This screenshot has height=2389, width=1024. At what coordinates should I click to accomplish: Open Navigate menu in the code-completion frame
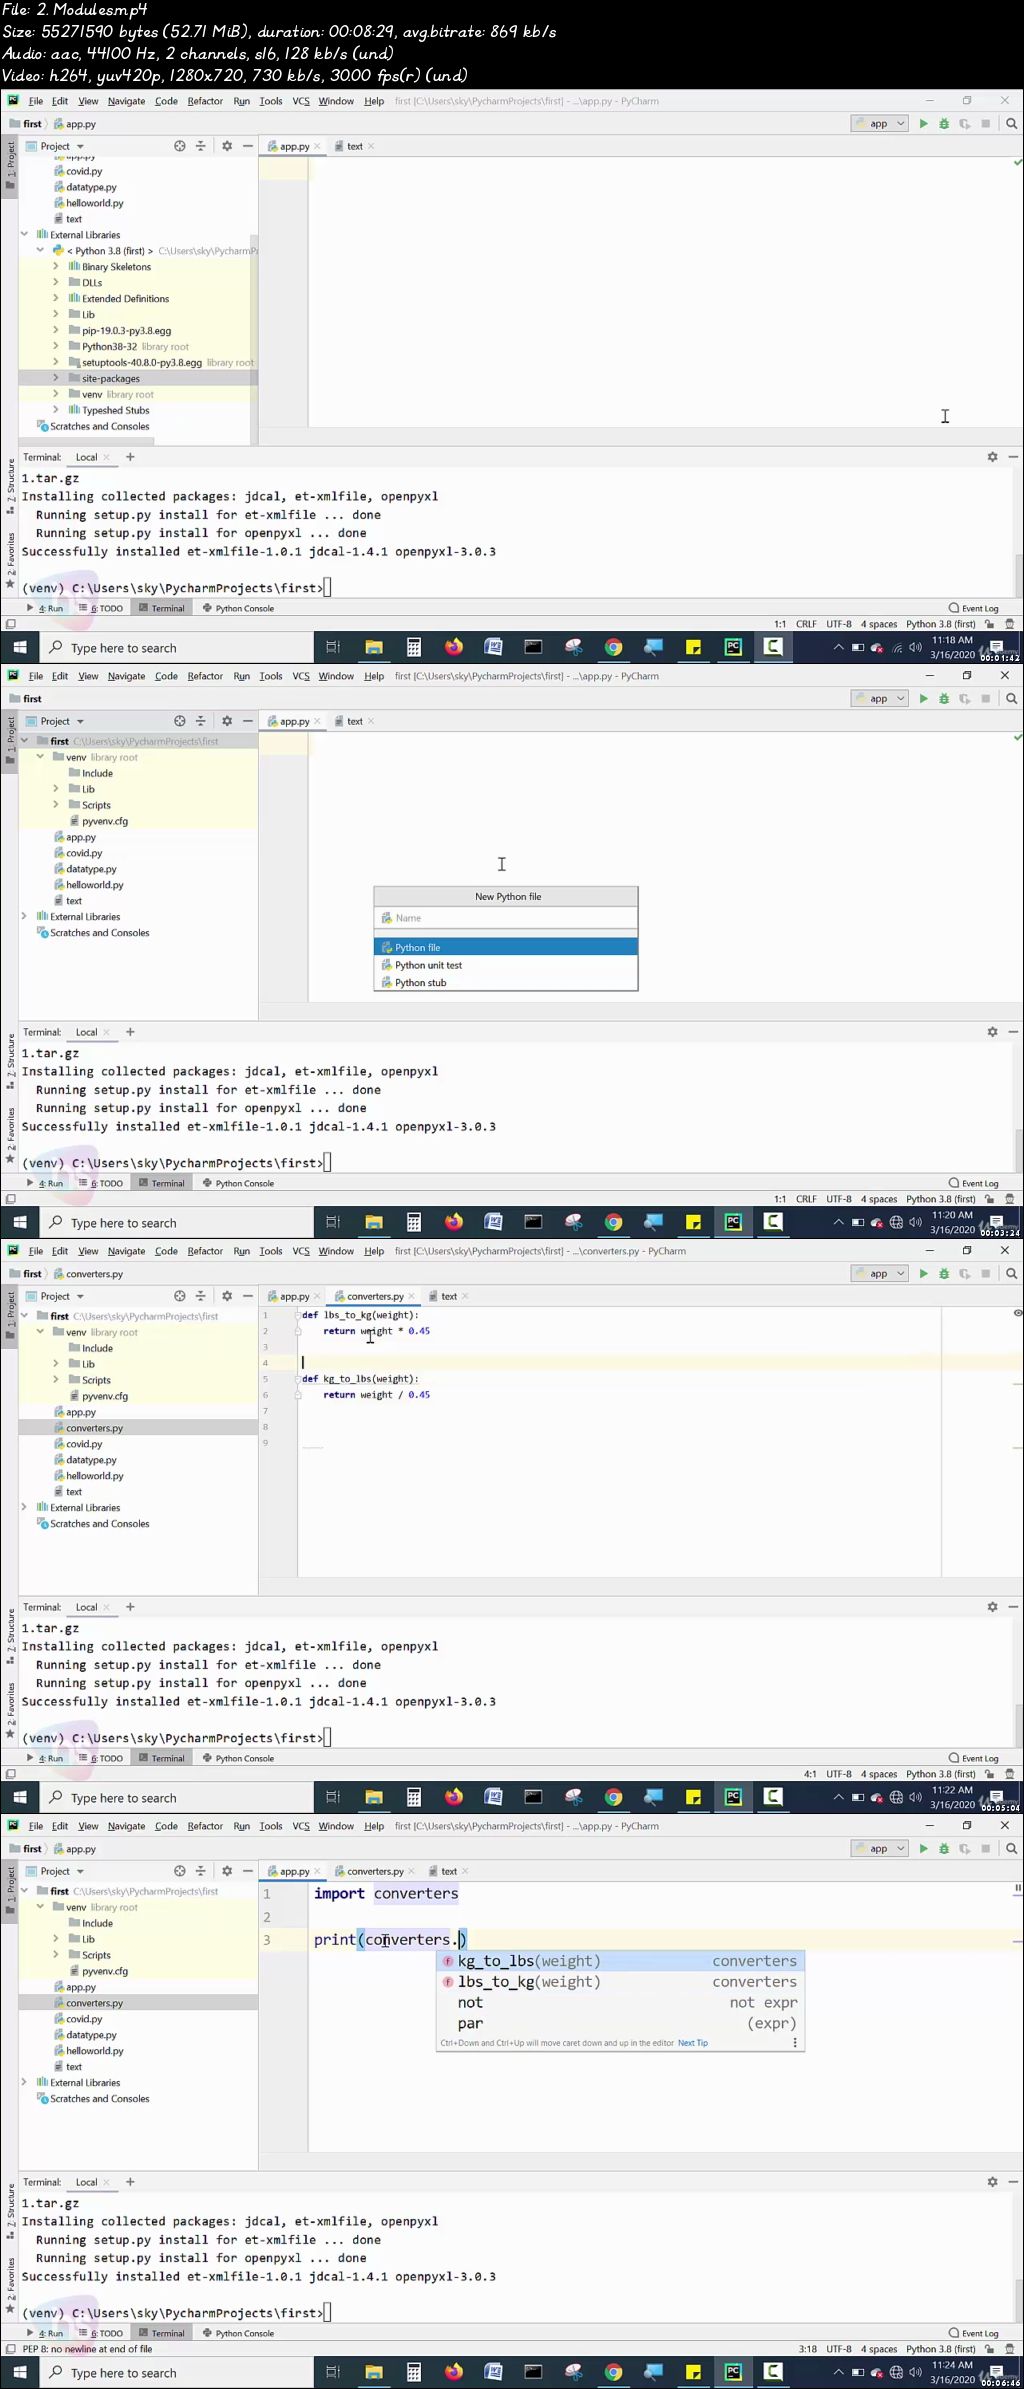(126, 1826)
